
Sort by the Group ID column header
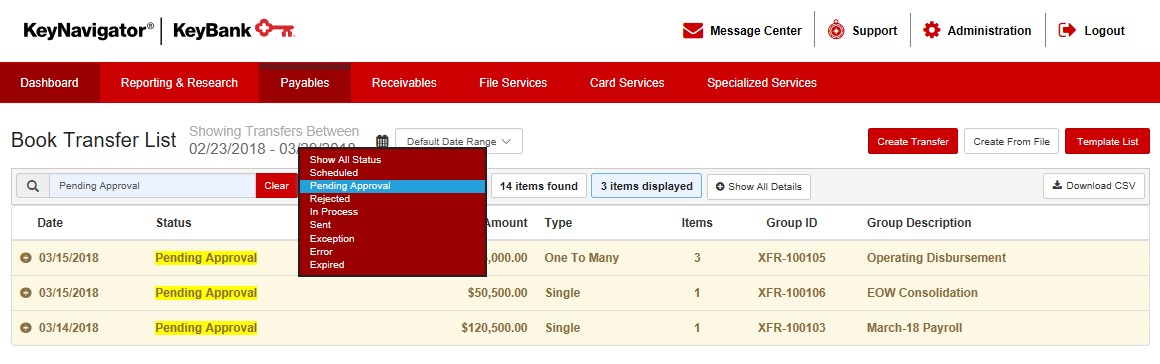[792, 223]
